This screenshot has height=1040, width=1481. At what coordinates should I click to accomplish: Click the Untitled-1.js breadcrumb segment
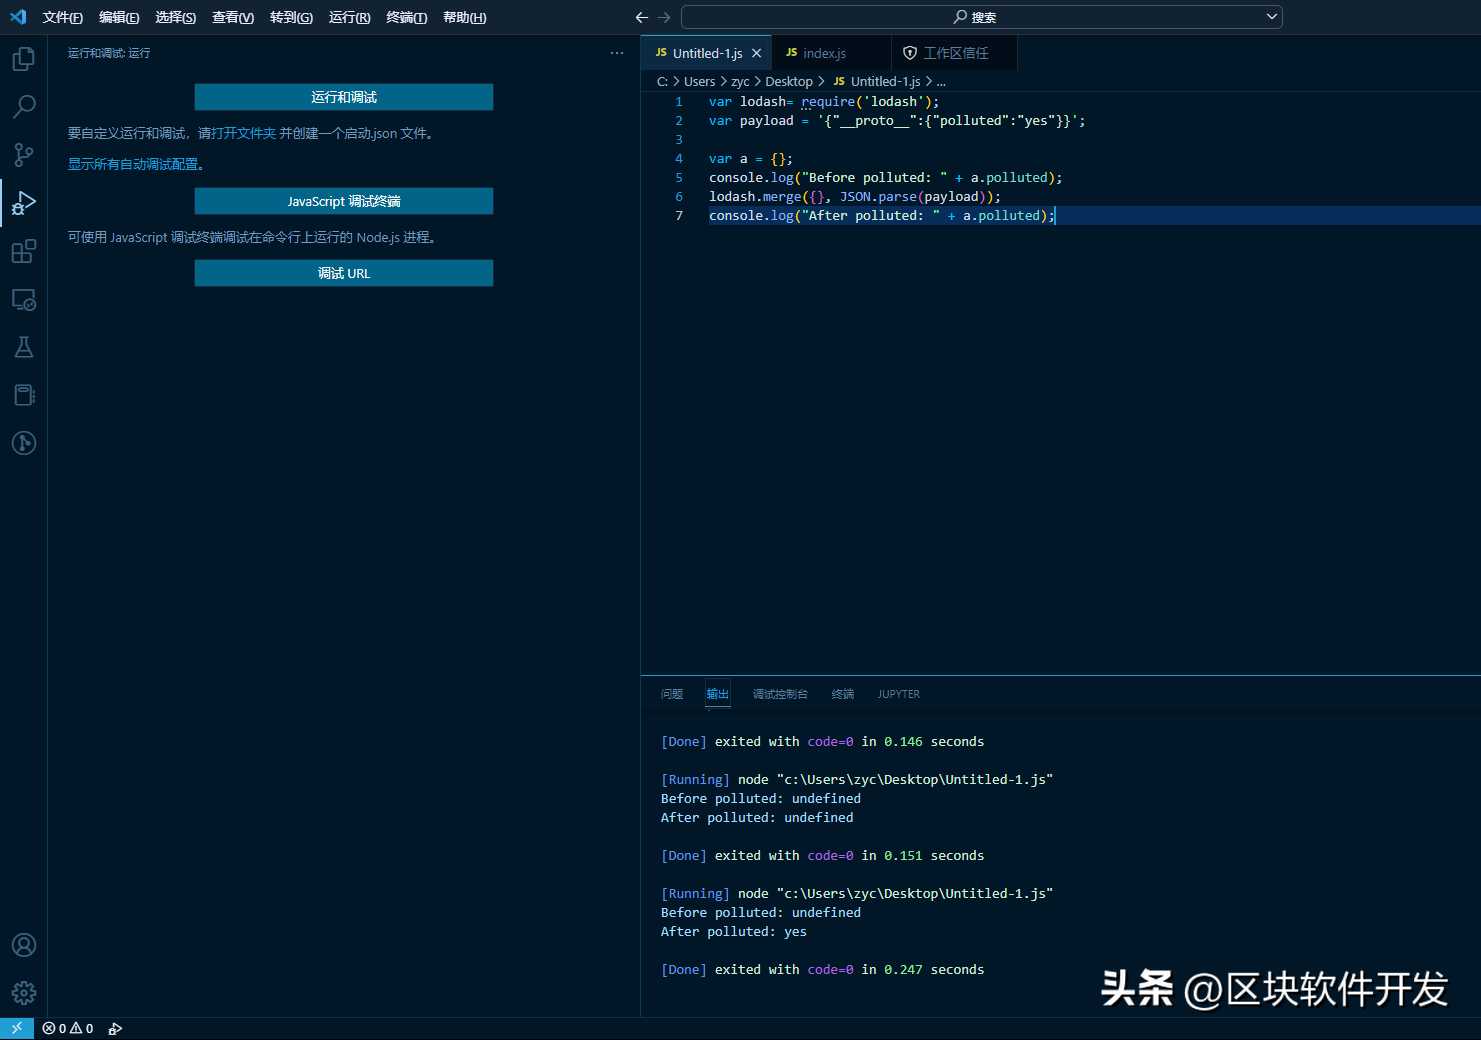click(x=877, y=81)
